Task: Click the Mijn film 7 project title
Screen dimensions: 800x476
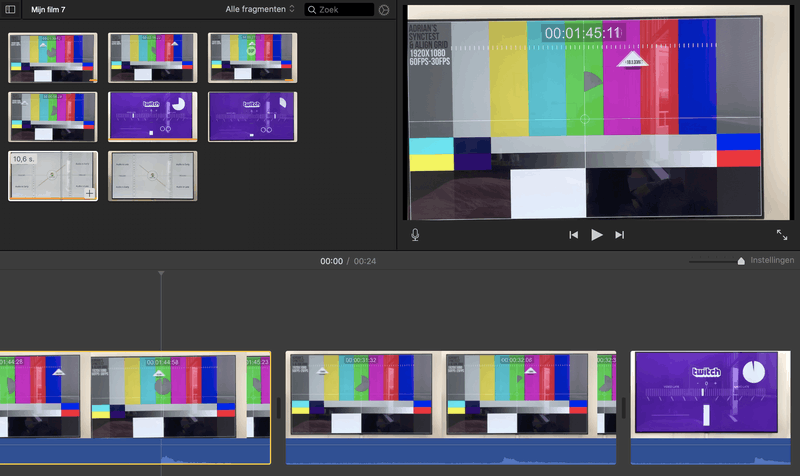Action: [x=48, y=9]
